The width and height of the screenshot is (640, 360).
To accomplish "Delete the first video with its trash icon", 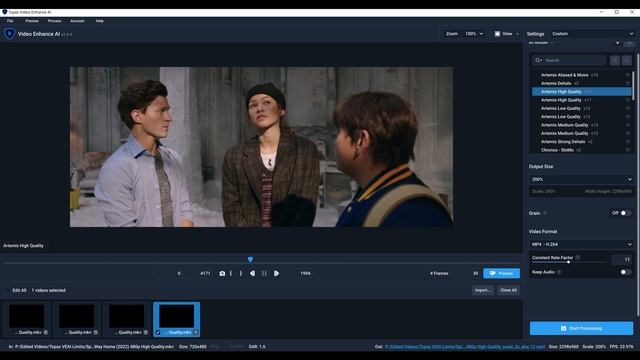I will (x=45, y=333).
